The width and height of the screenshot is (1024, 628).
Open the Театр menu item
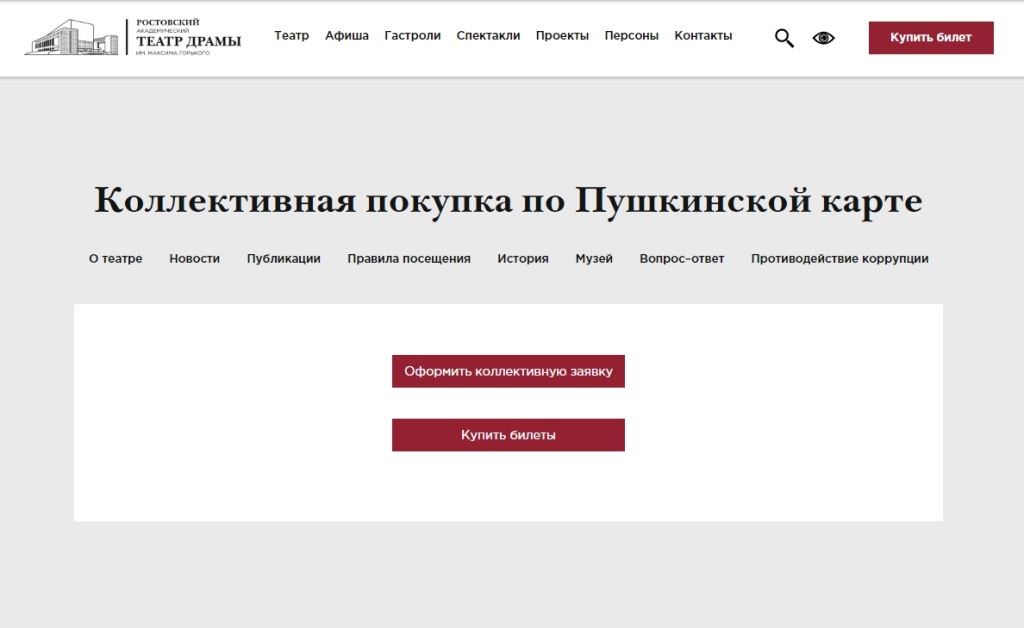pos(291,36)
